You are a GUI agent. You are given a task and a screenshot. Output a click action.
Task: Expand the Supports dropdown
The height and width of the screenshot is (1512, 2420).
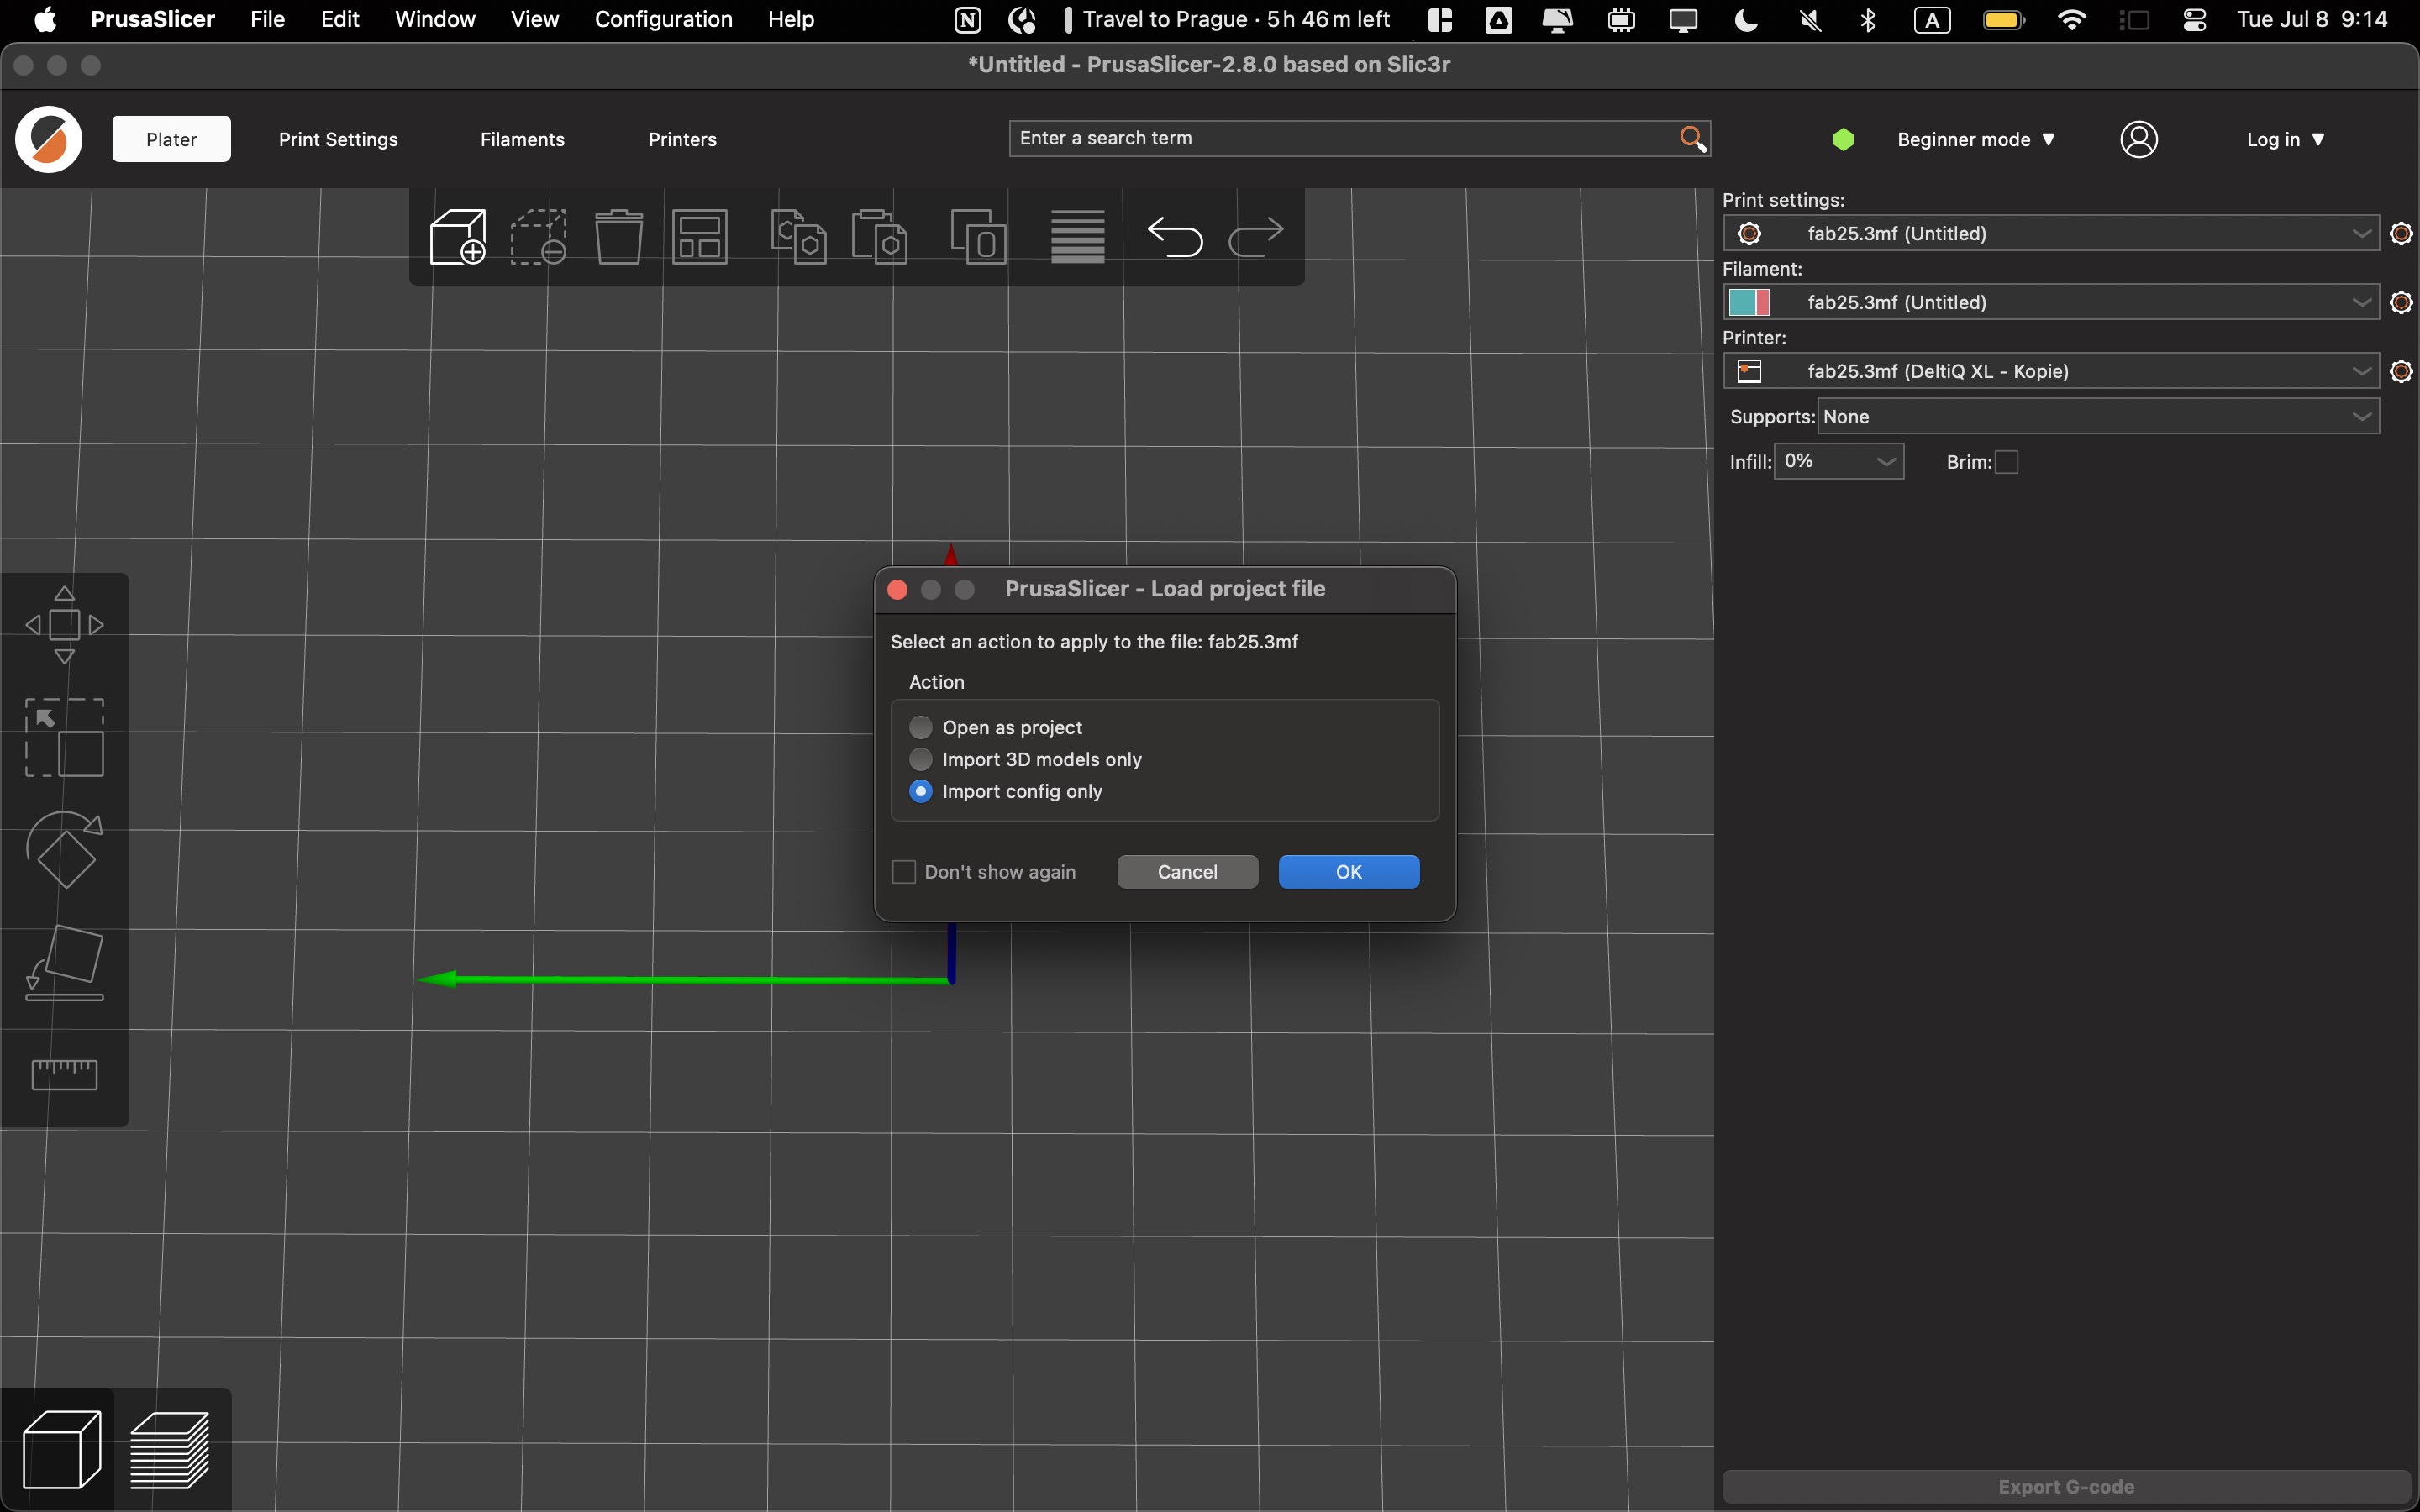tap(2098, 417)
